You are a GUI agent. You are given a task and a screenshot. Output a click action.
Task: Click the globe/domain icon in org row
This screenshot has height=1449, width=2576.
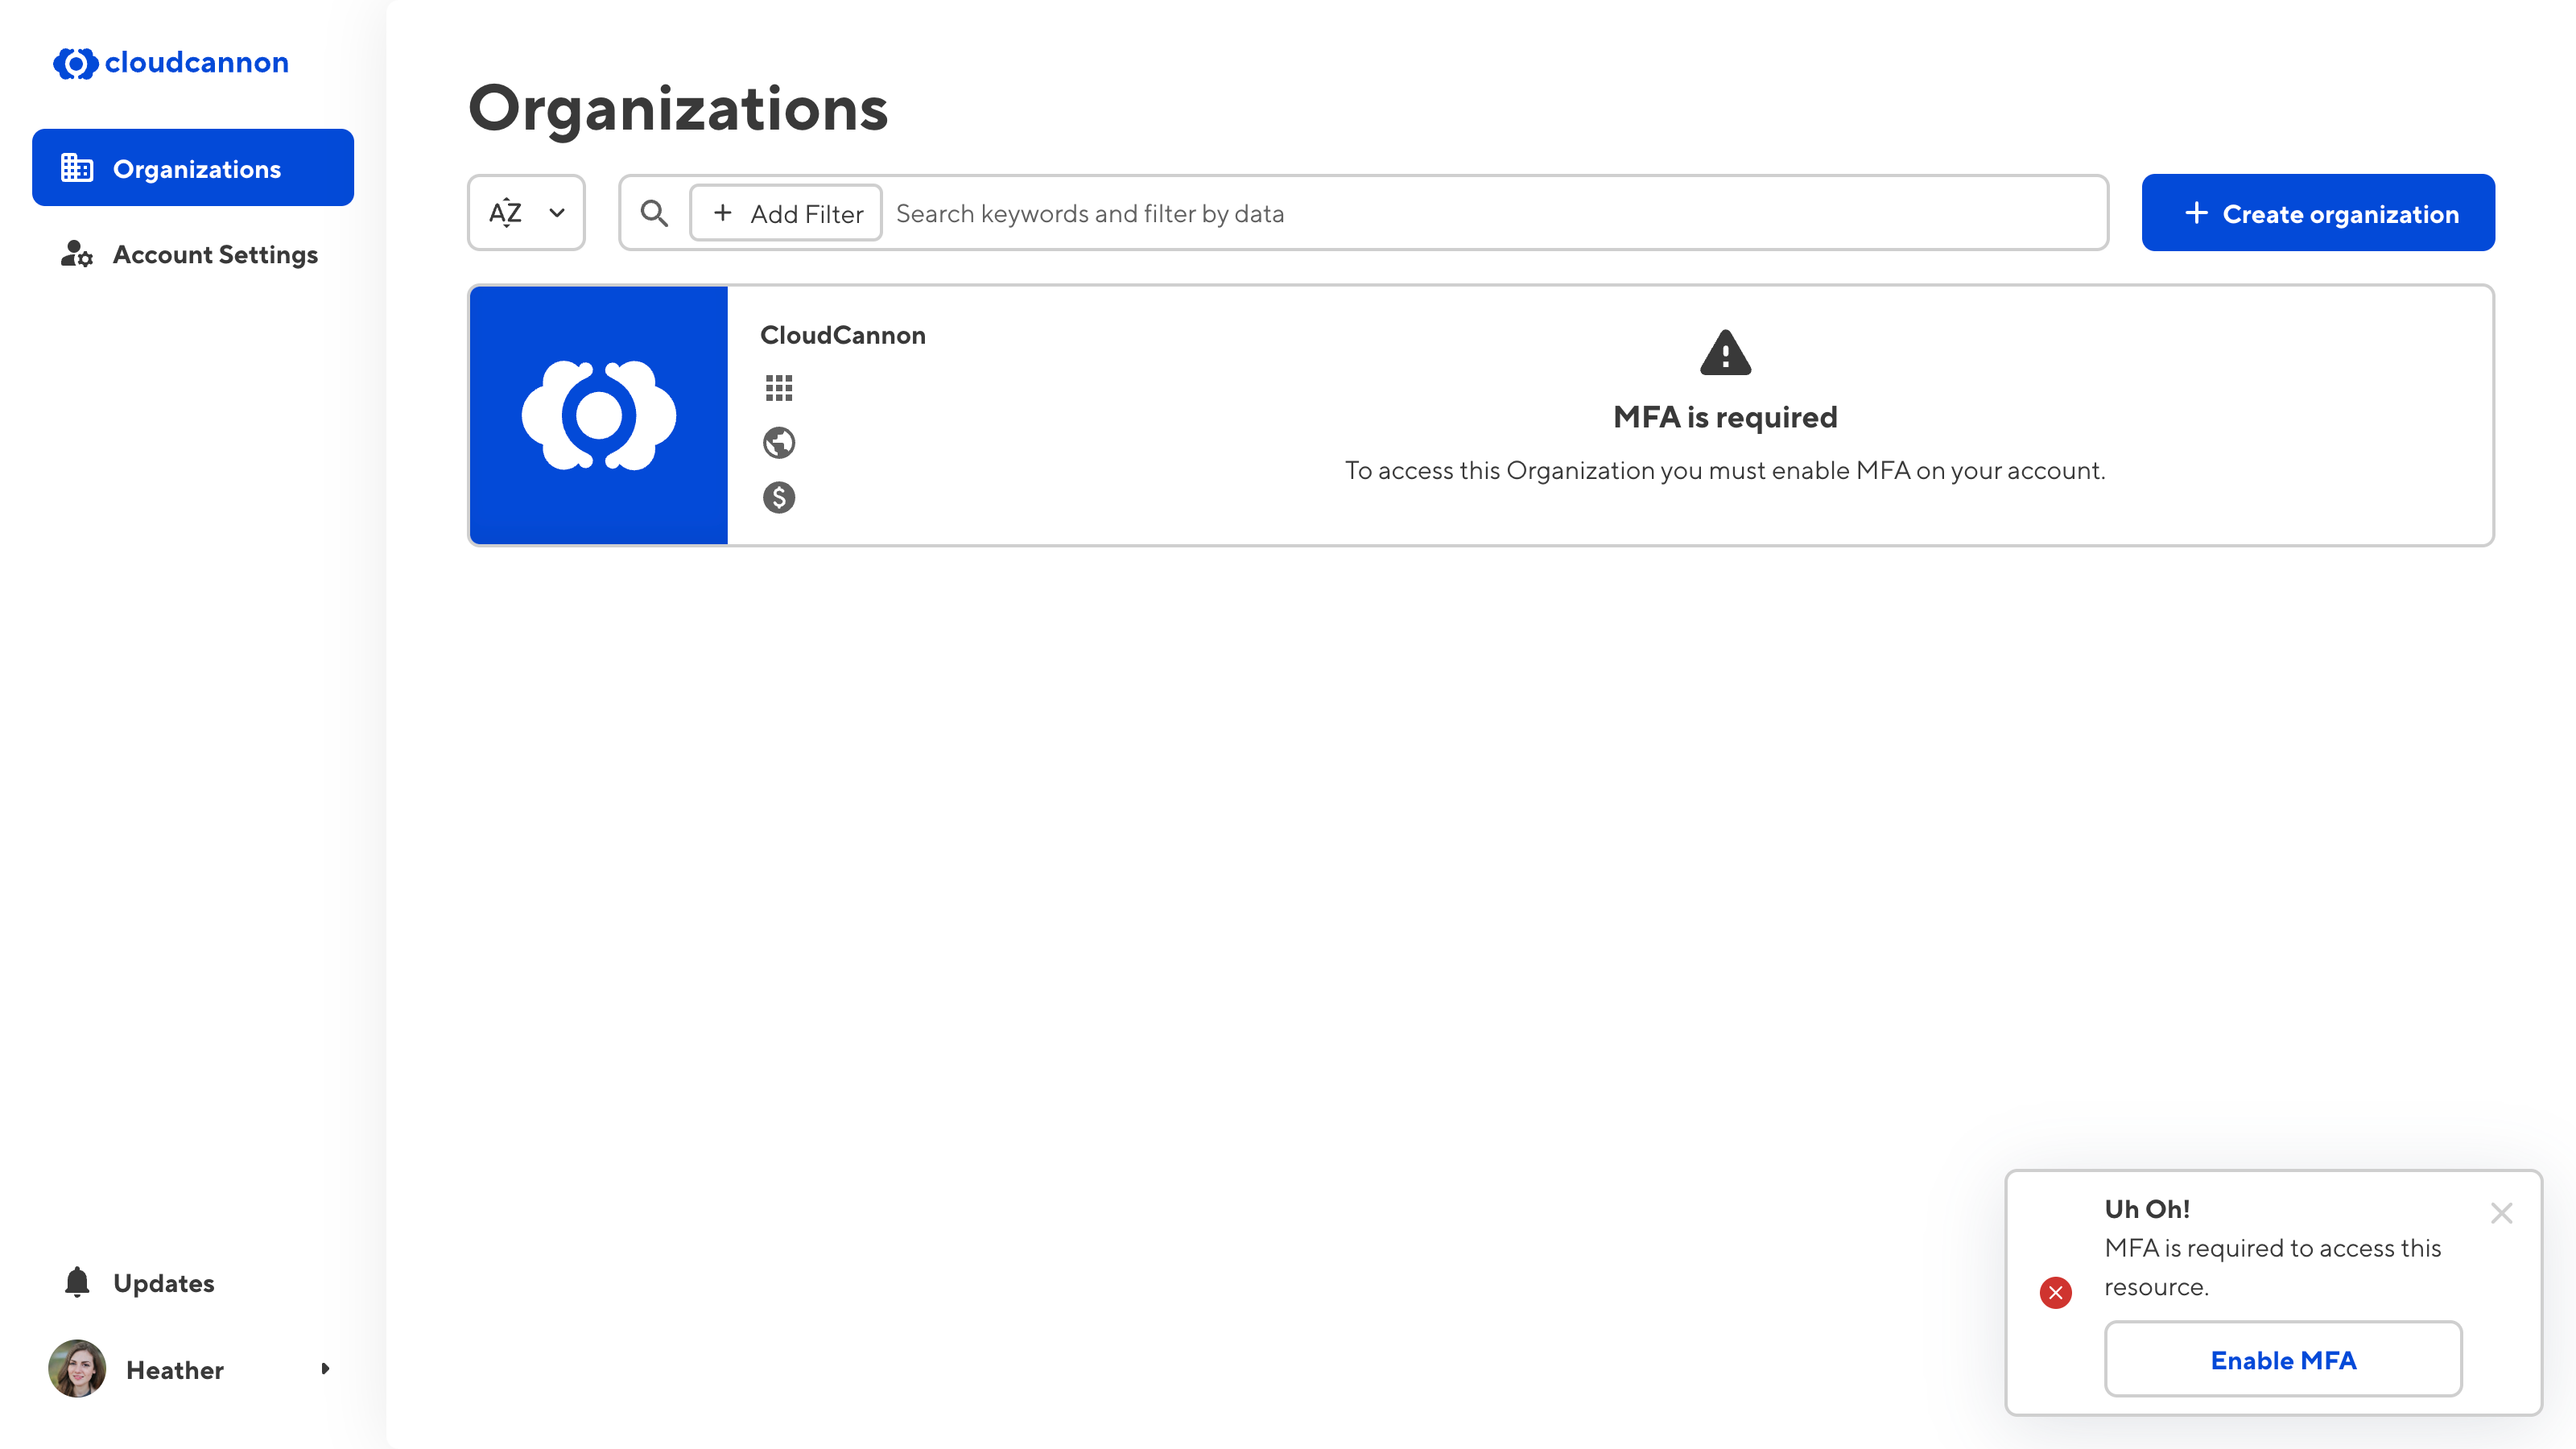[x=778, y=442]
